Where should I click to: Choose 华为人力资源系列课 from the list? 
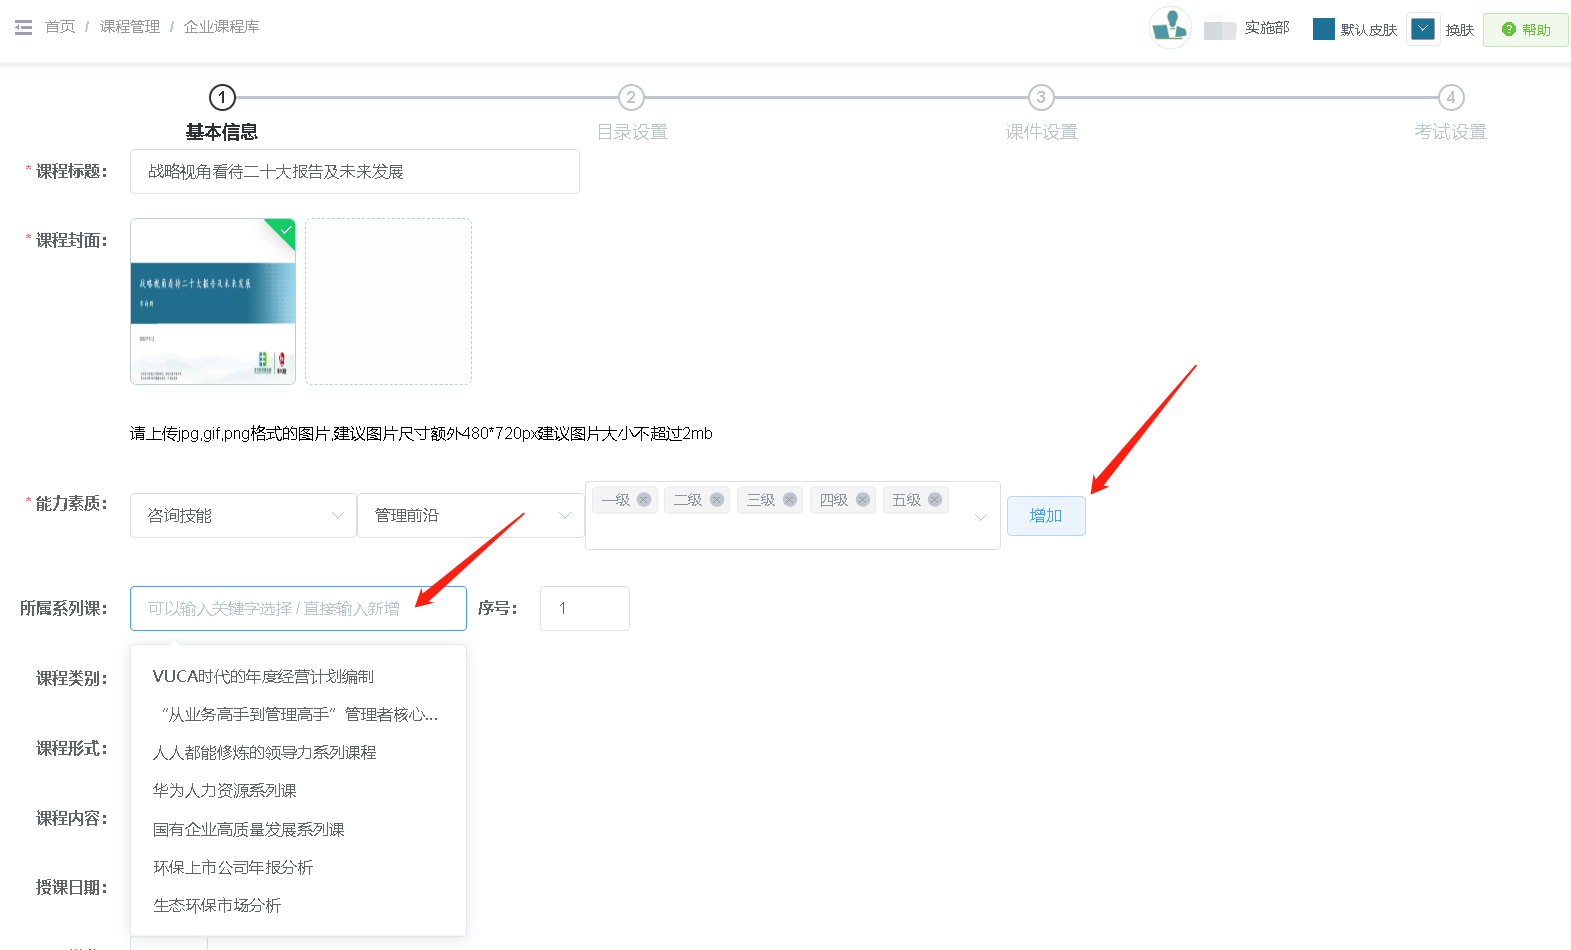(x=225, y=791)
